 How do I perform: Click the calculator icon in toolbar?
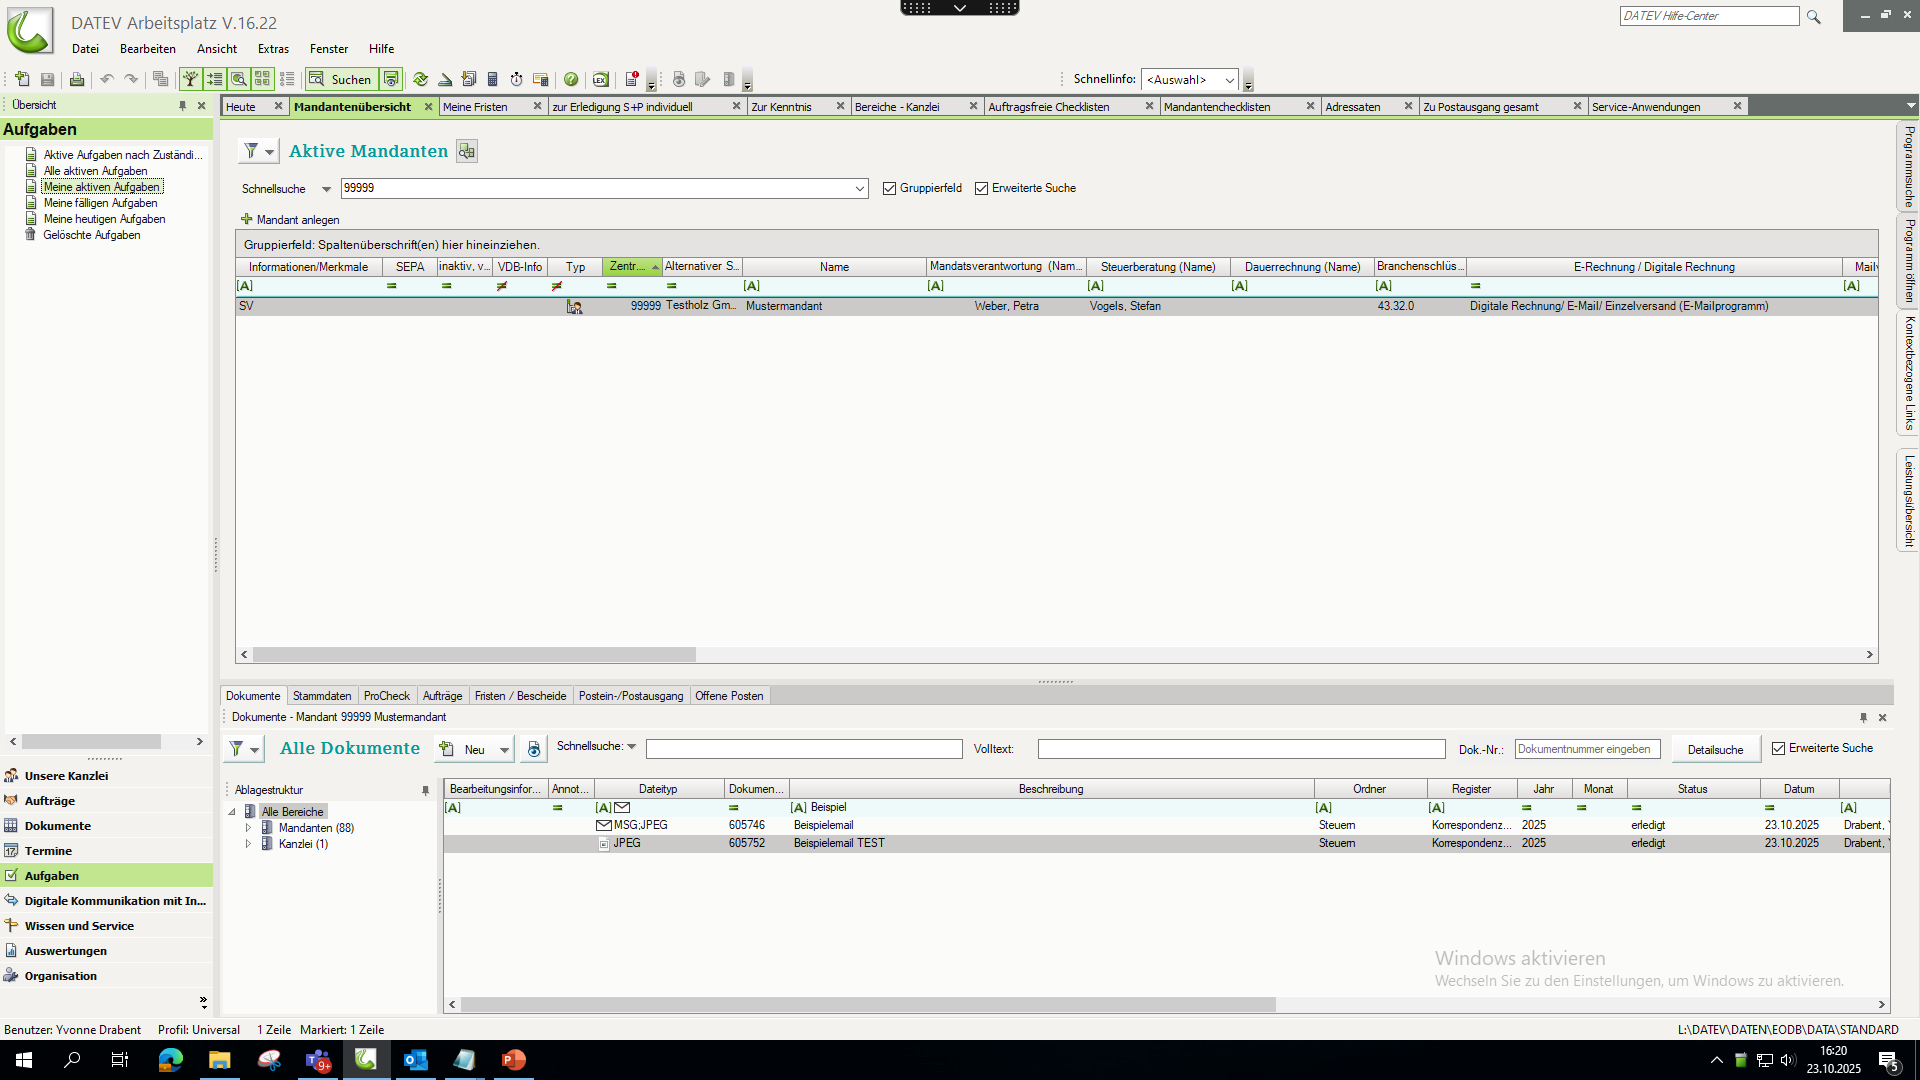pyautogui.click(x=492, y=79)
